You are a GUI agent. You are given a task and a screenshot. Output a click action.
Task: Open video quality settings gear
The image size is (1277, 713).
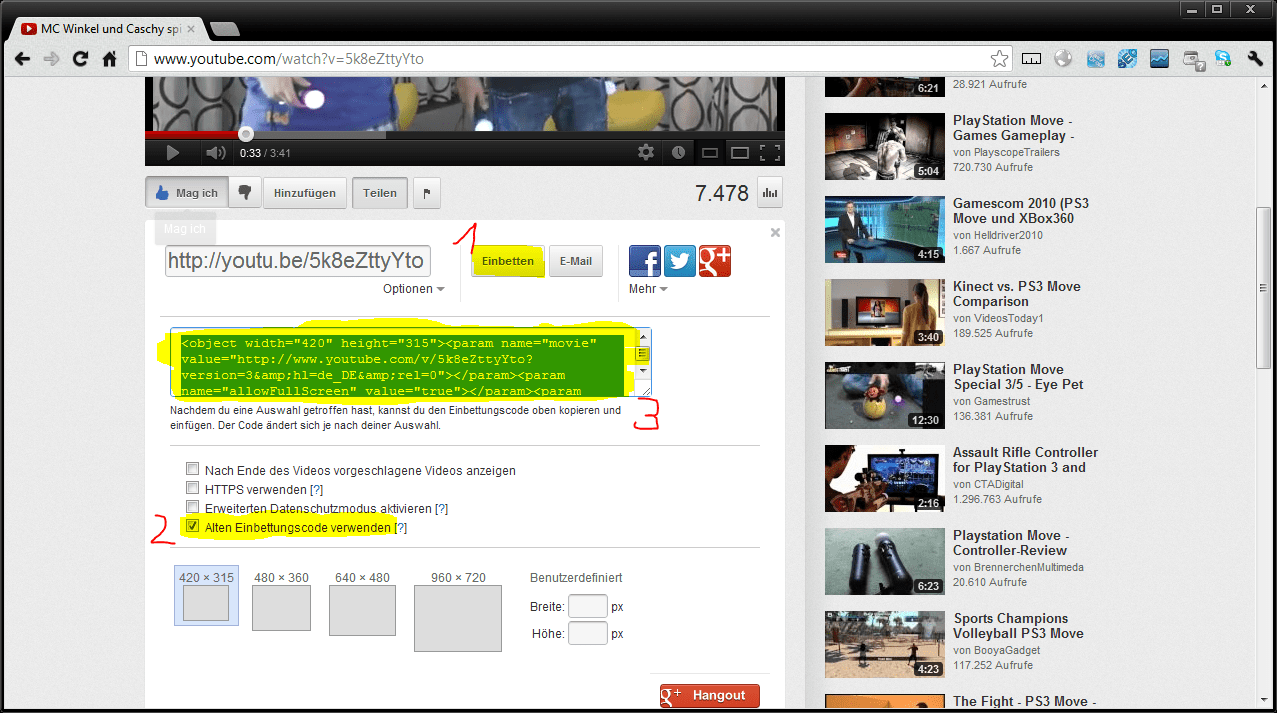646,153
